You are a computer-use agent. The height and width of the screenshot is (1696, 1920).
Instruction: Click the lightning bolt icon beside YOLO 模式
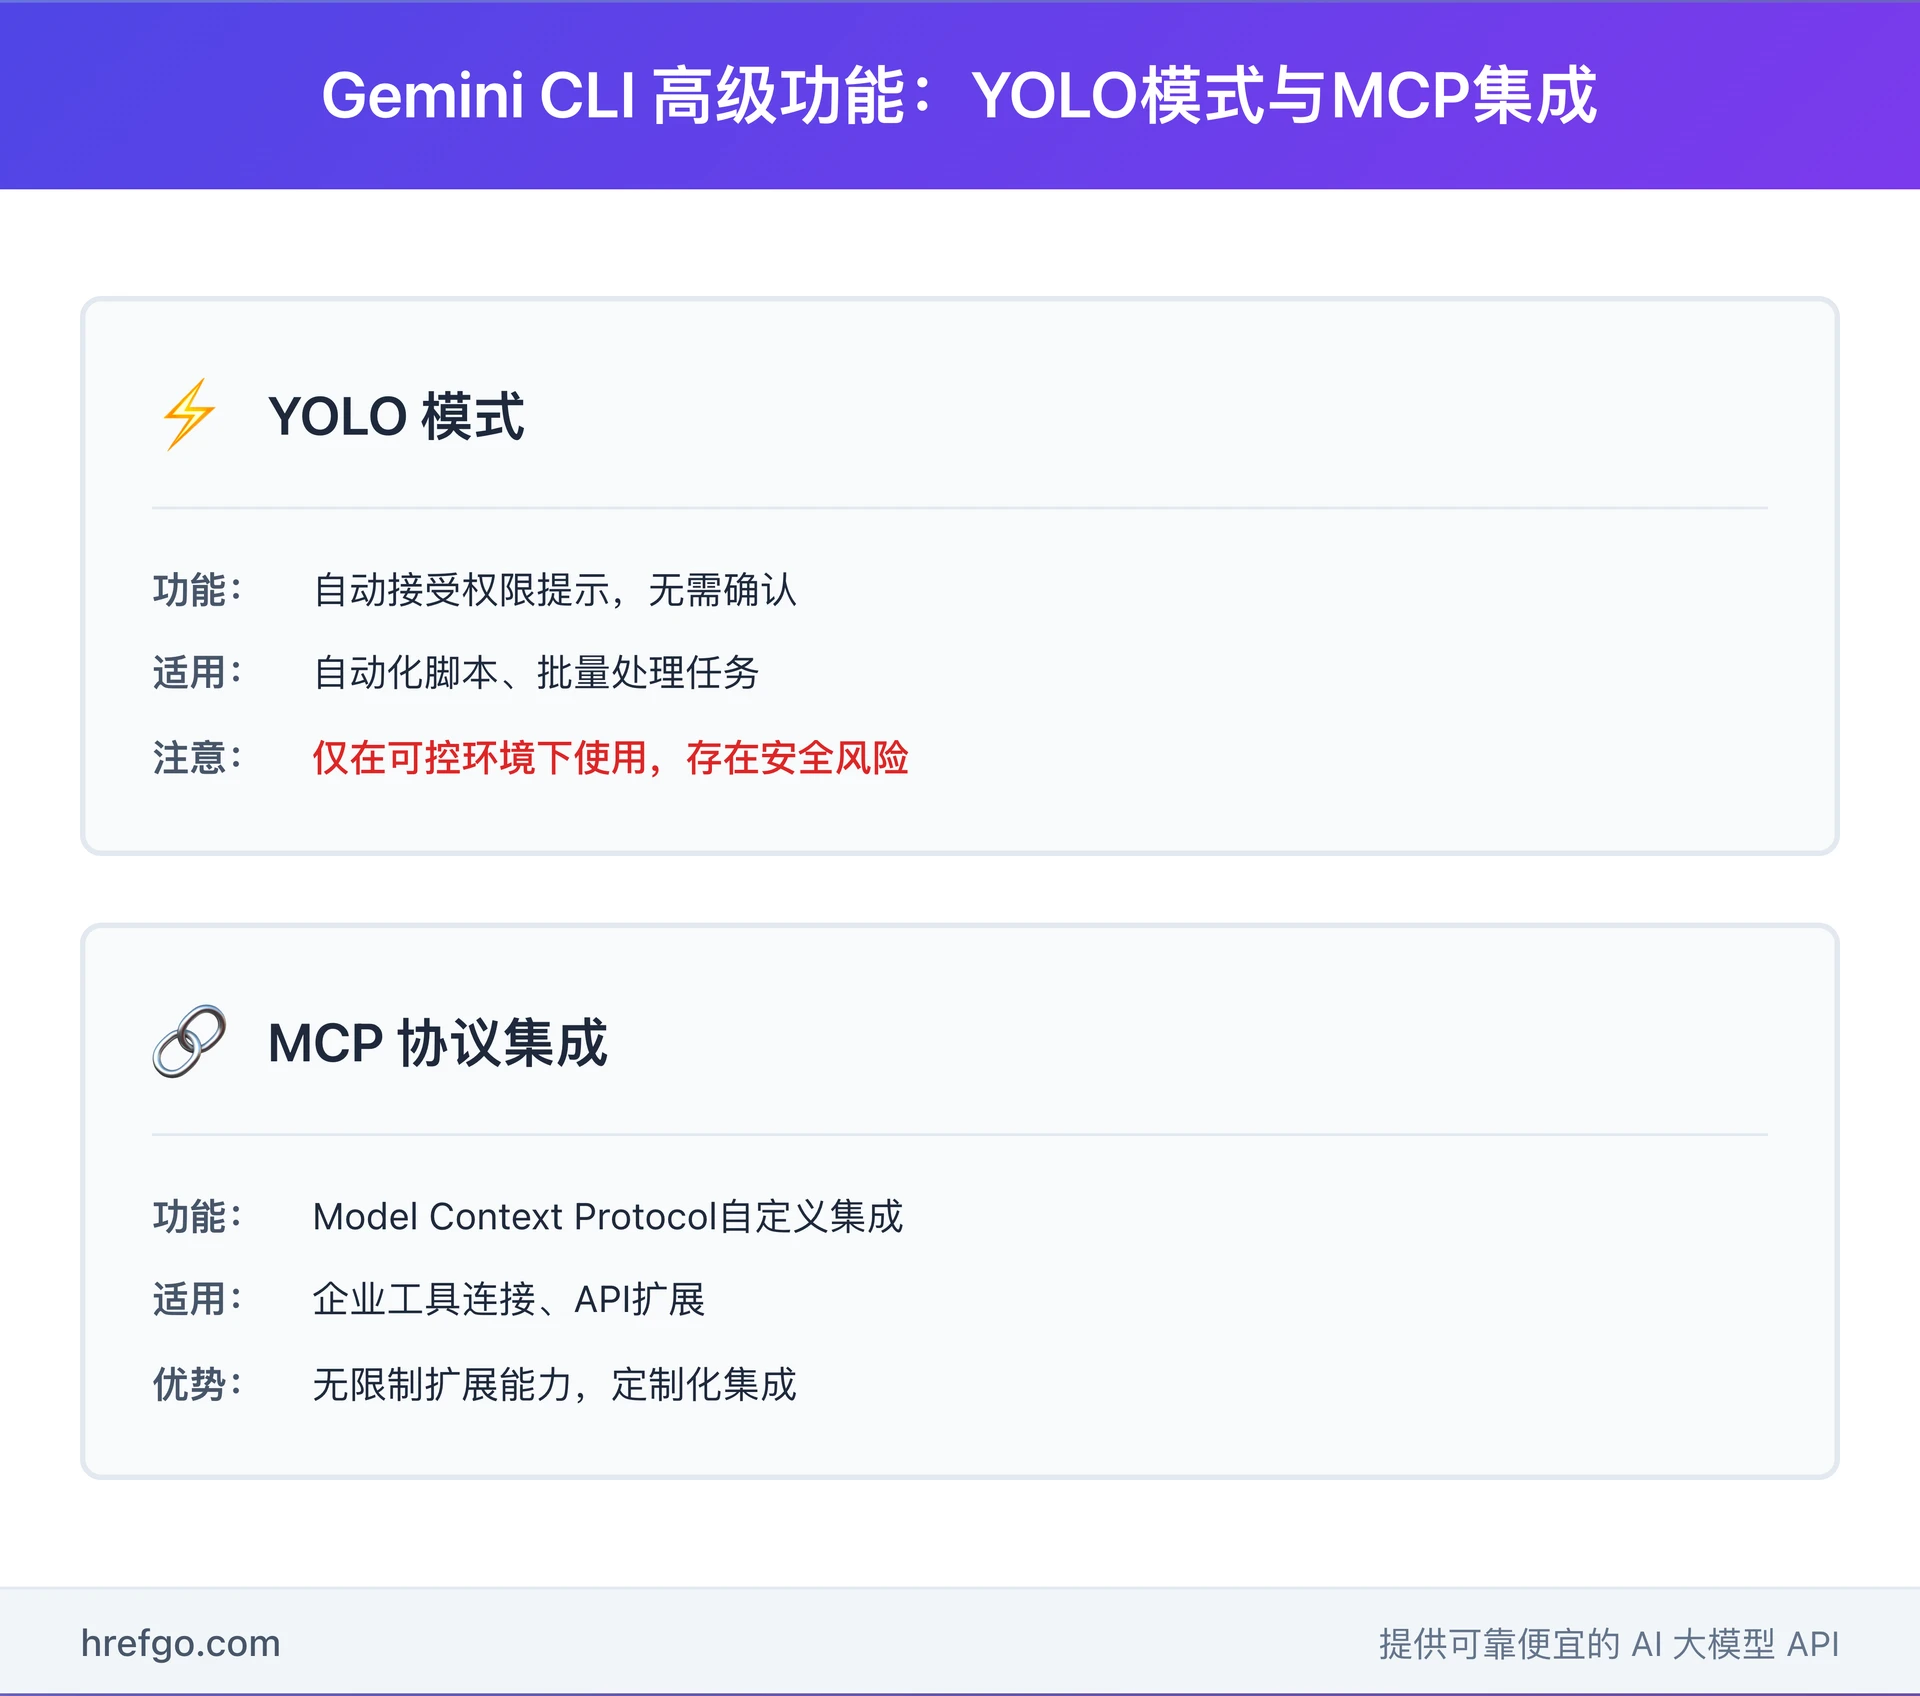(x=189, y=415)
